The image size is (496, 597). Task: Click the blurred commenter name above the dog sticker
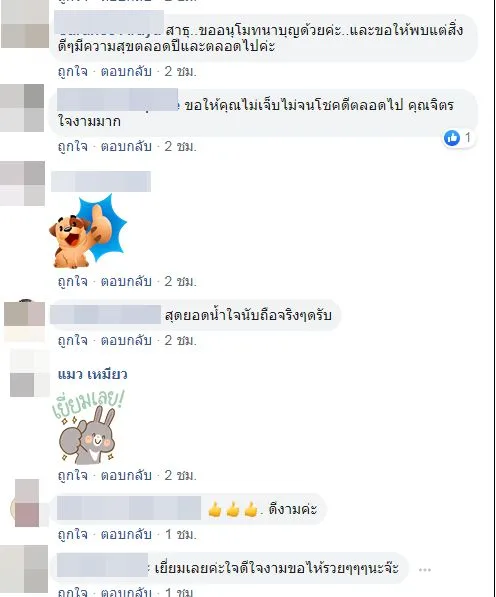click(x=101, y=182)
